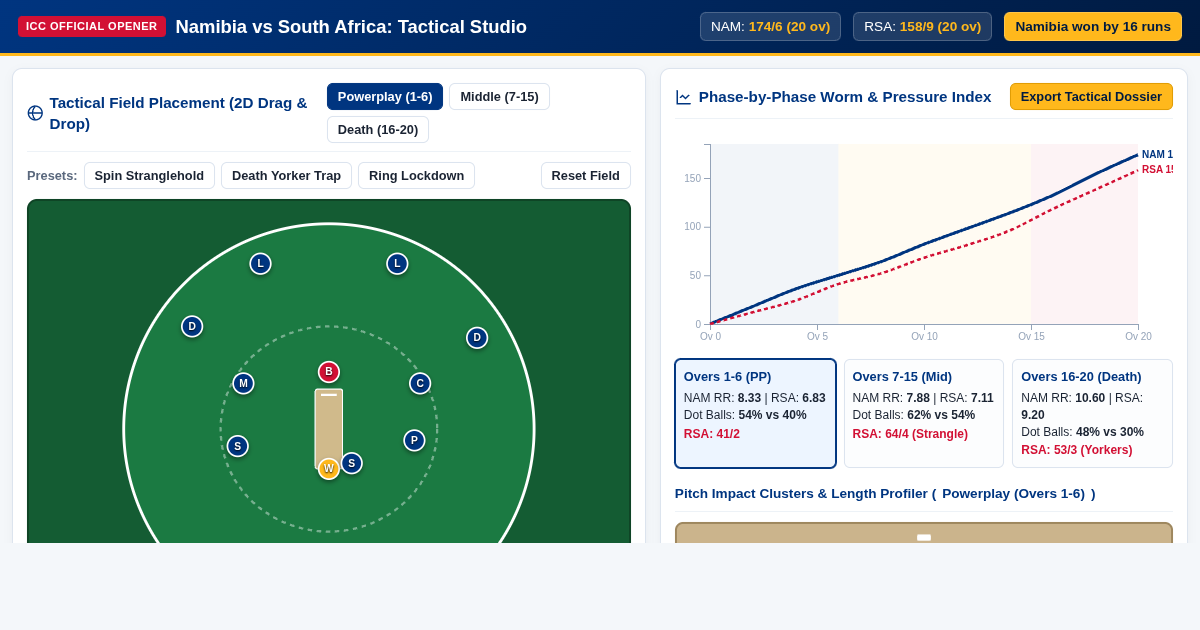This screenshot has width=1200, height=630.
Task: Switch to Death (16-20) phase tab
Action: [x=378, y=130]
